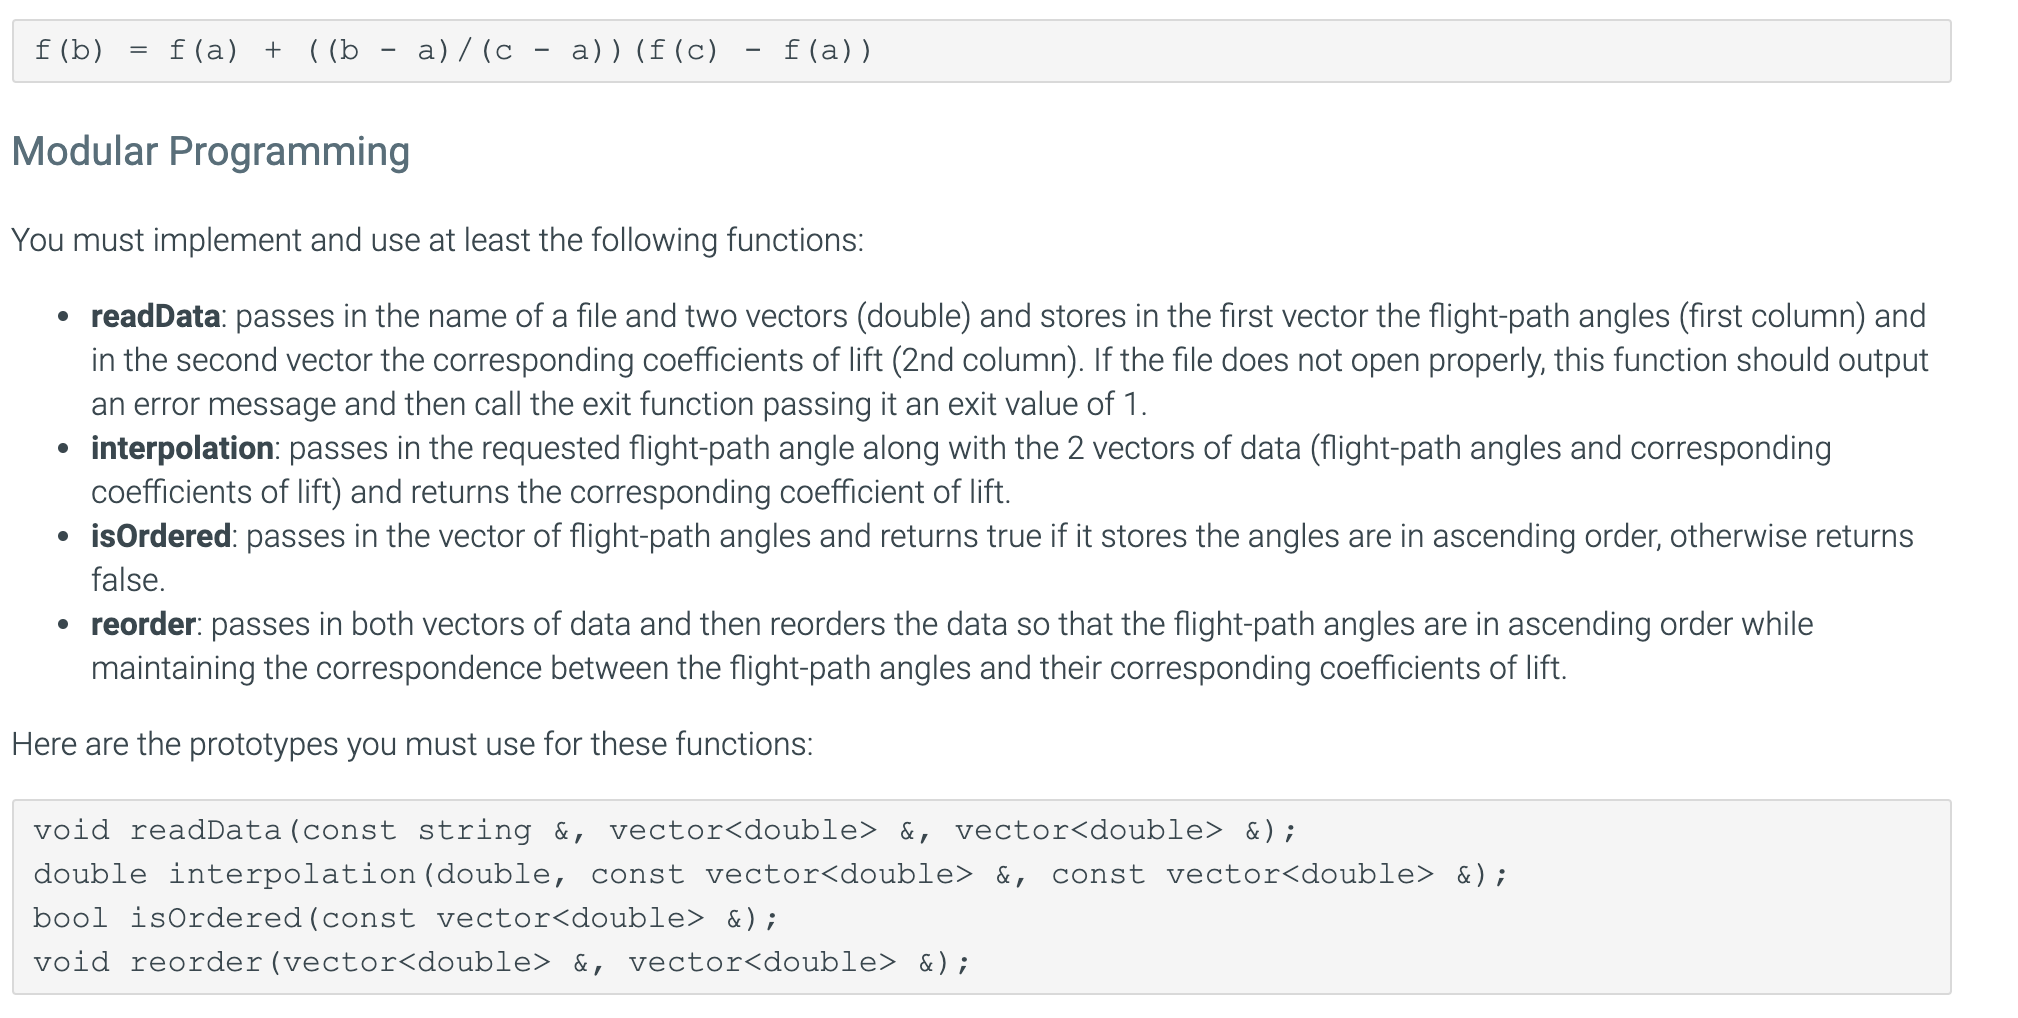This screenshot has height=1018, width=2018.
Task: Click the double interpolation prototype line
Action: click(771, 874)
